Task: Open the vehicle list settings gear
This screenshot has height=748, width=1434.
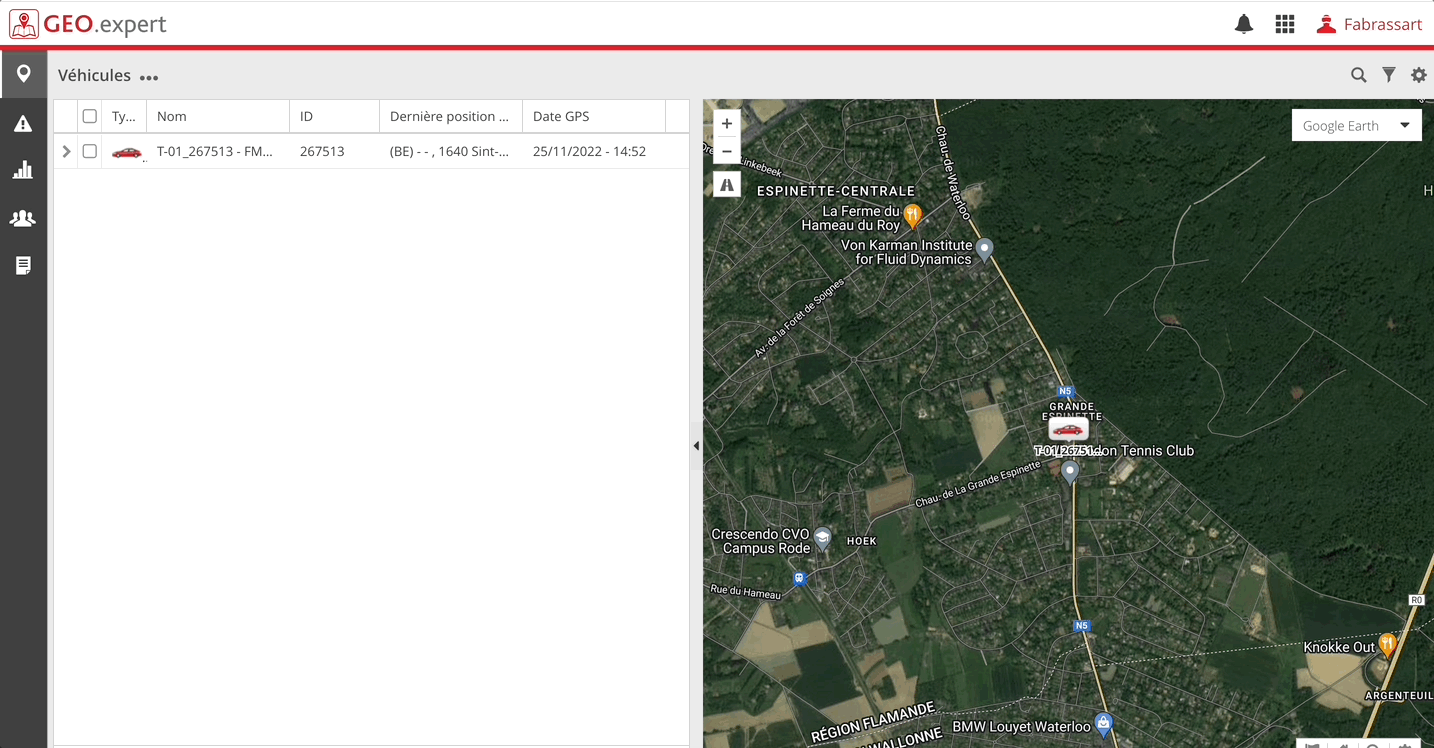Action: pyautogui.click(x=1419, y=75)
